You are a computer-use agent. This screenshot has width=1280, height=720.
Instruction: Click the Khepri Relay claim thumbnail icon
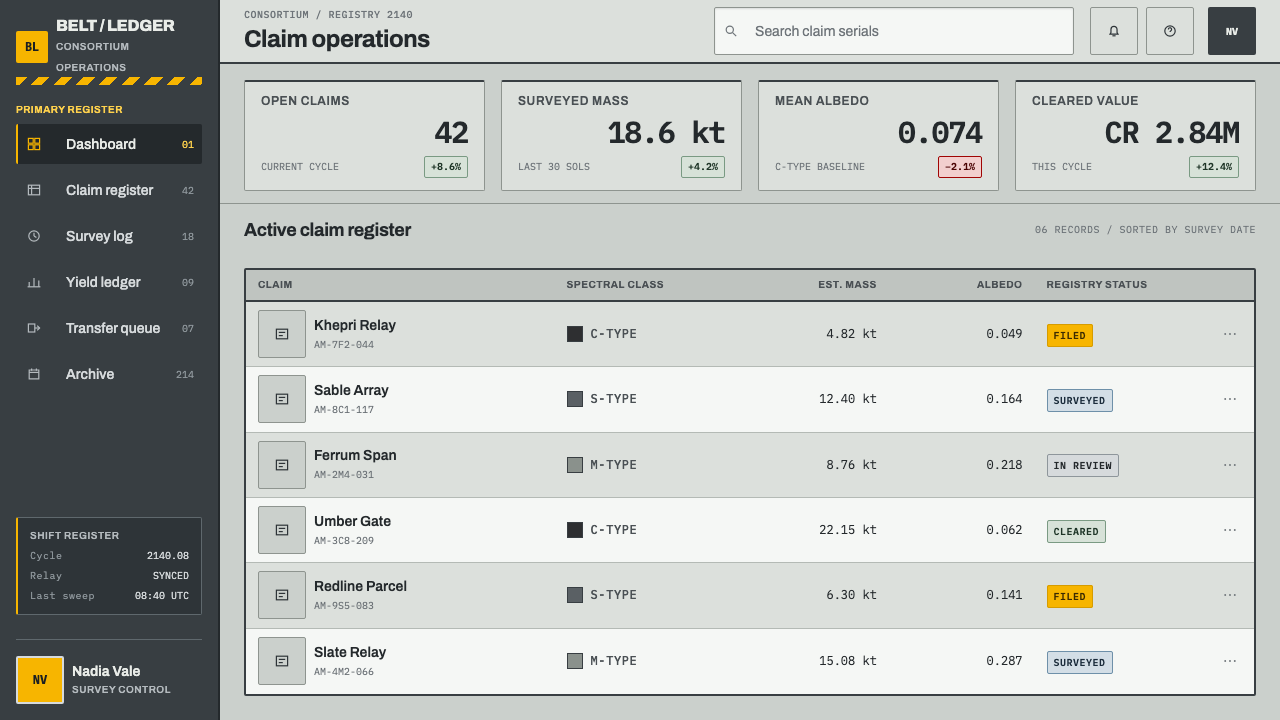coord(282,334)
